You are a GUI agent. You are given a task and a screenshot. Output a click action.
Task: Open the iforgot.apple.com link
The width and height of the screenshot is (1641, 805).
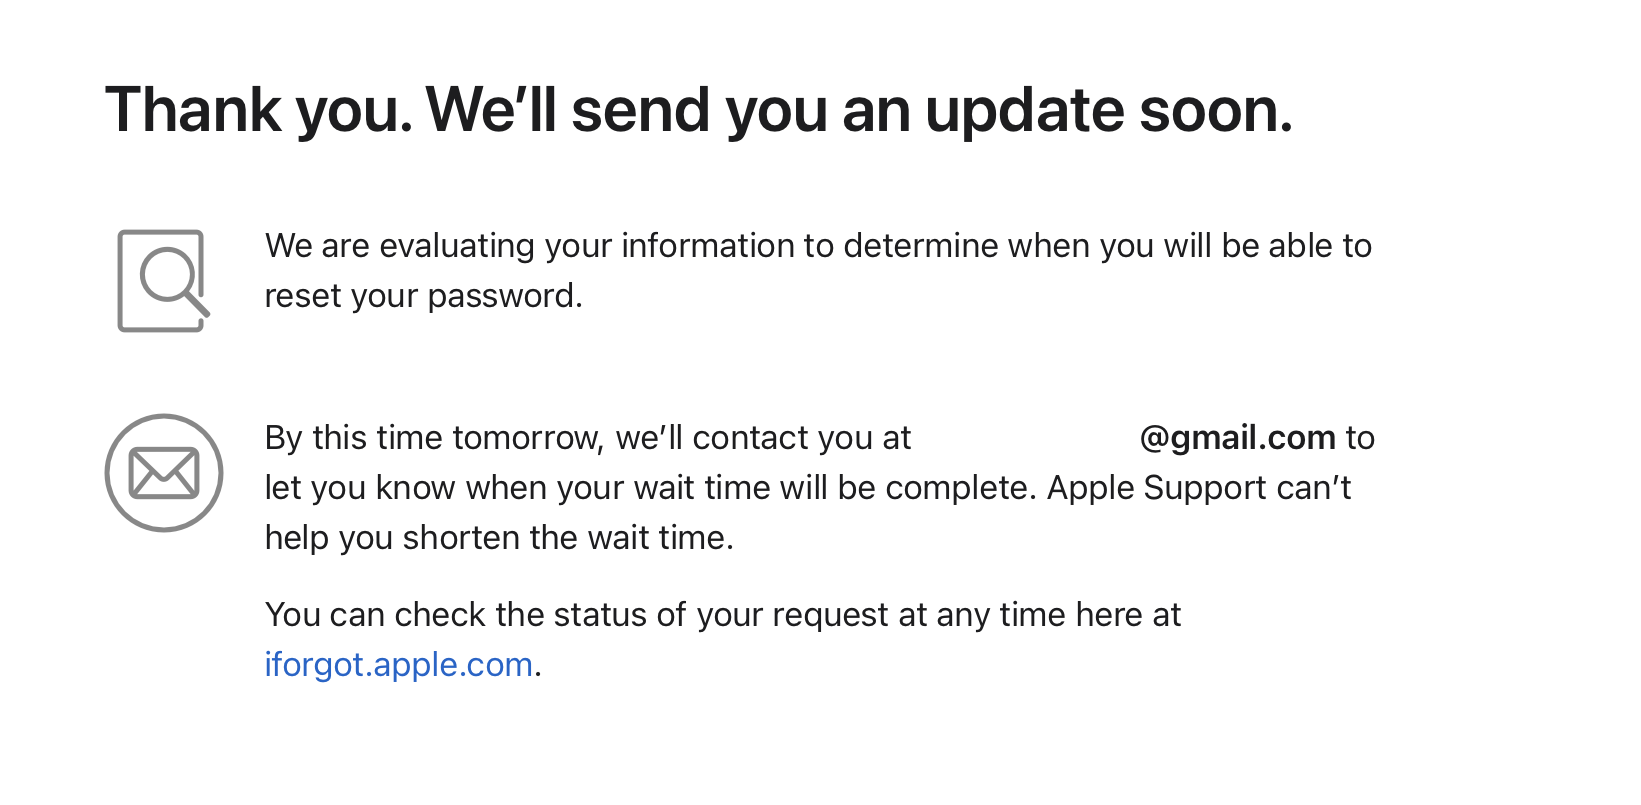[398, 665]
